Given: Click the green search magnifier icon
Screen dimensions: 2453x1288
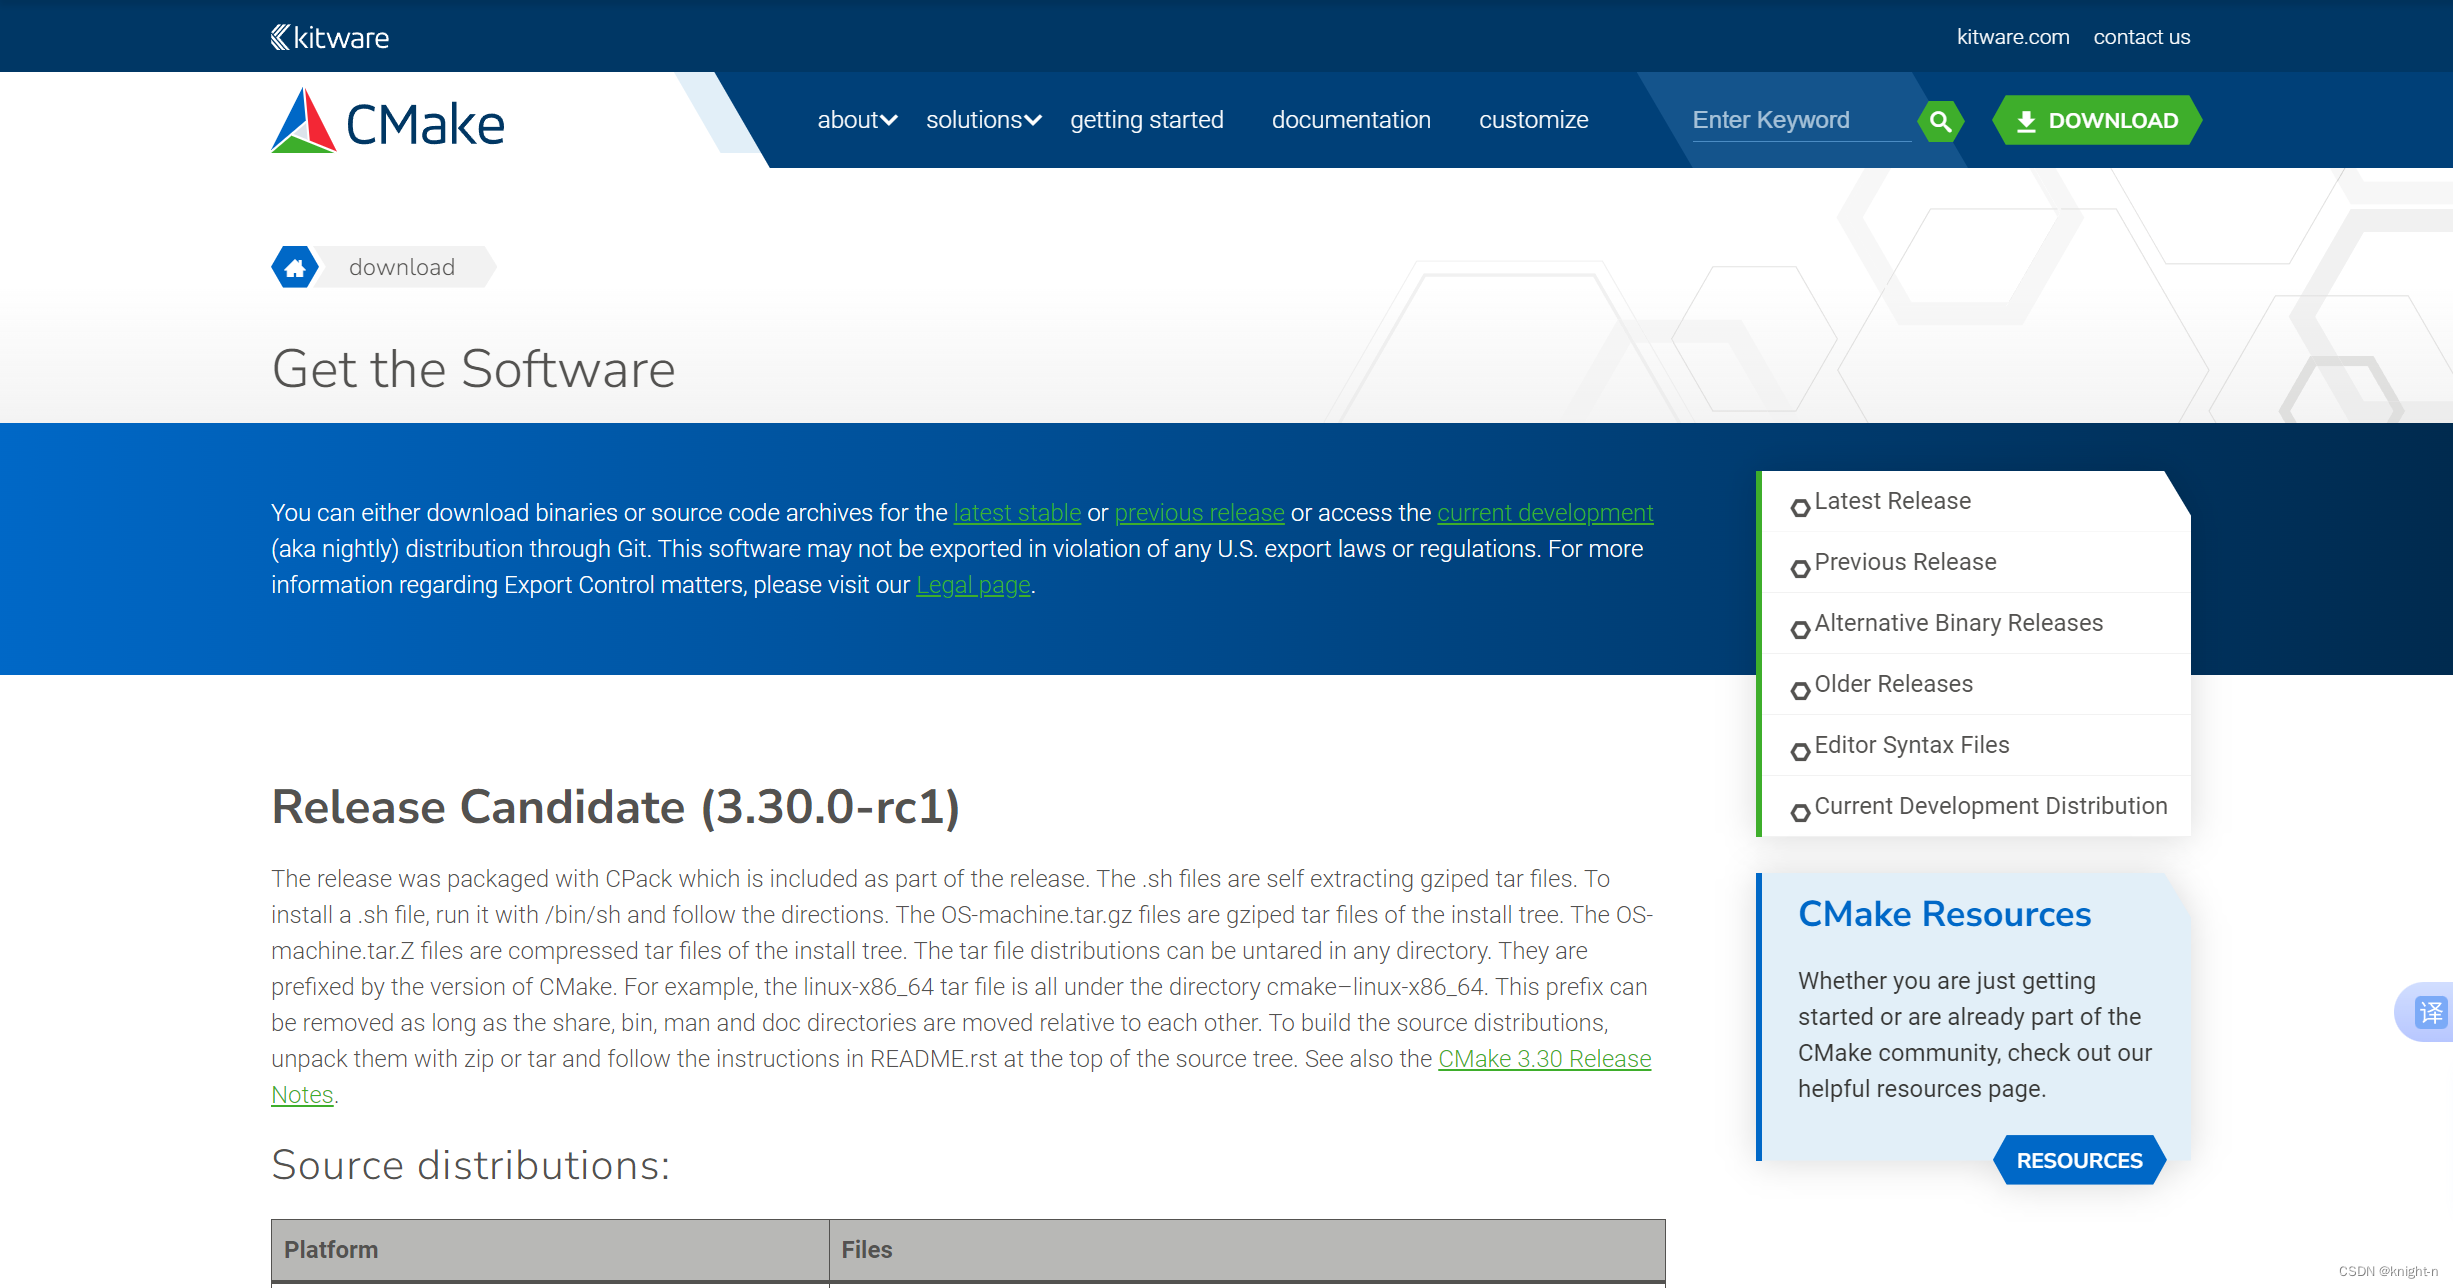Looking at the screenshot, I should [1940, 121].
